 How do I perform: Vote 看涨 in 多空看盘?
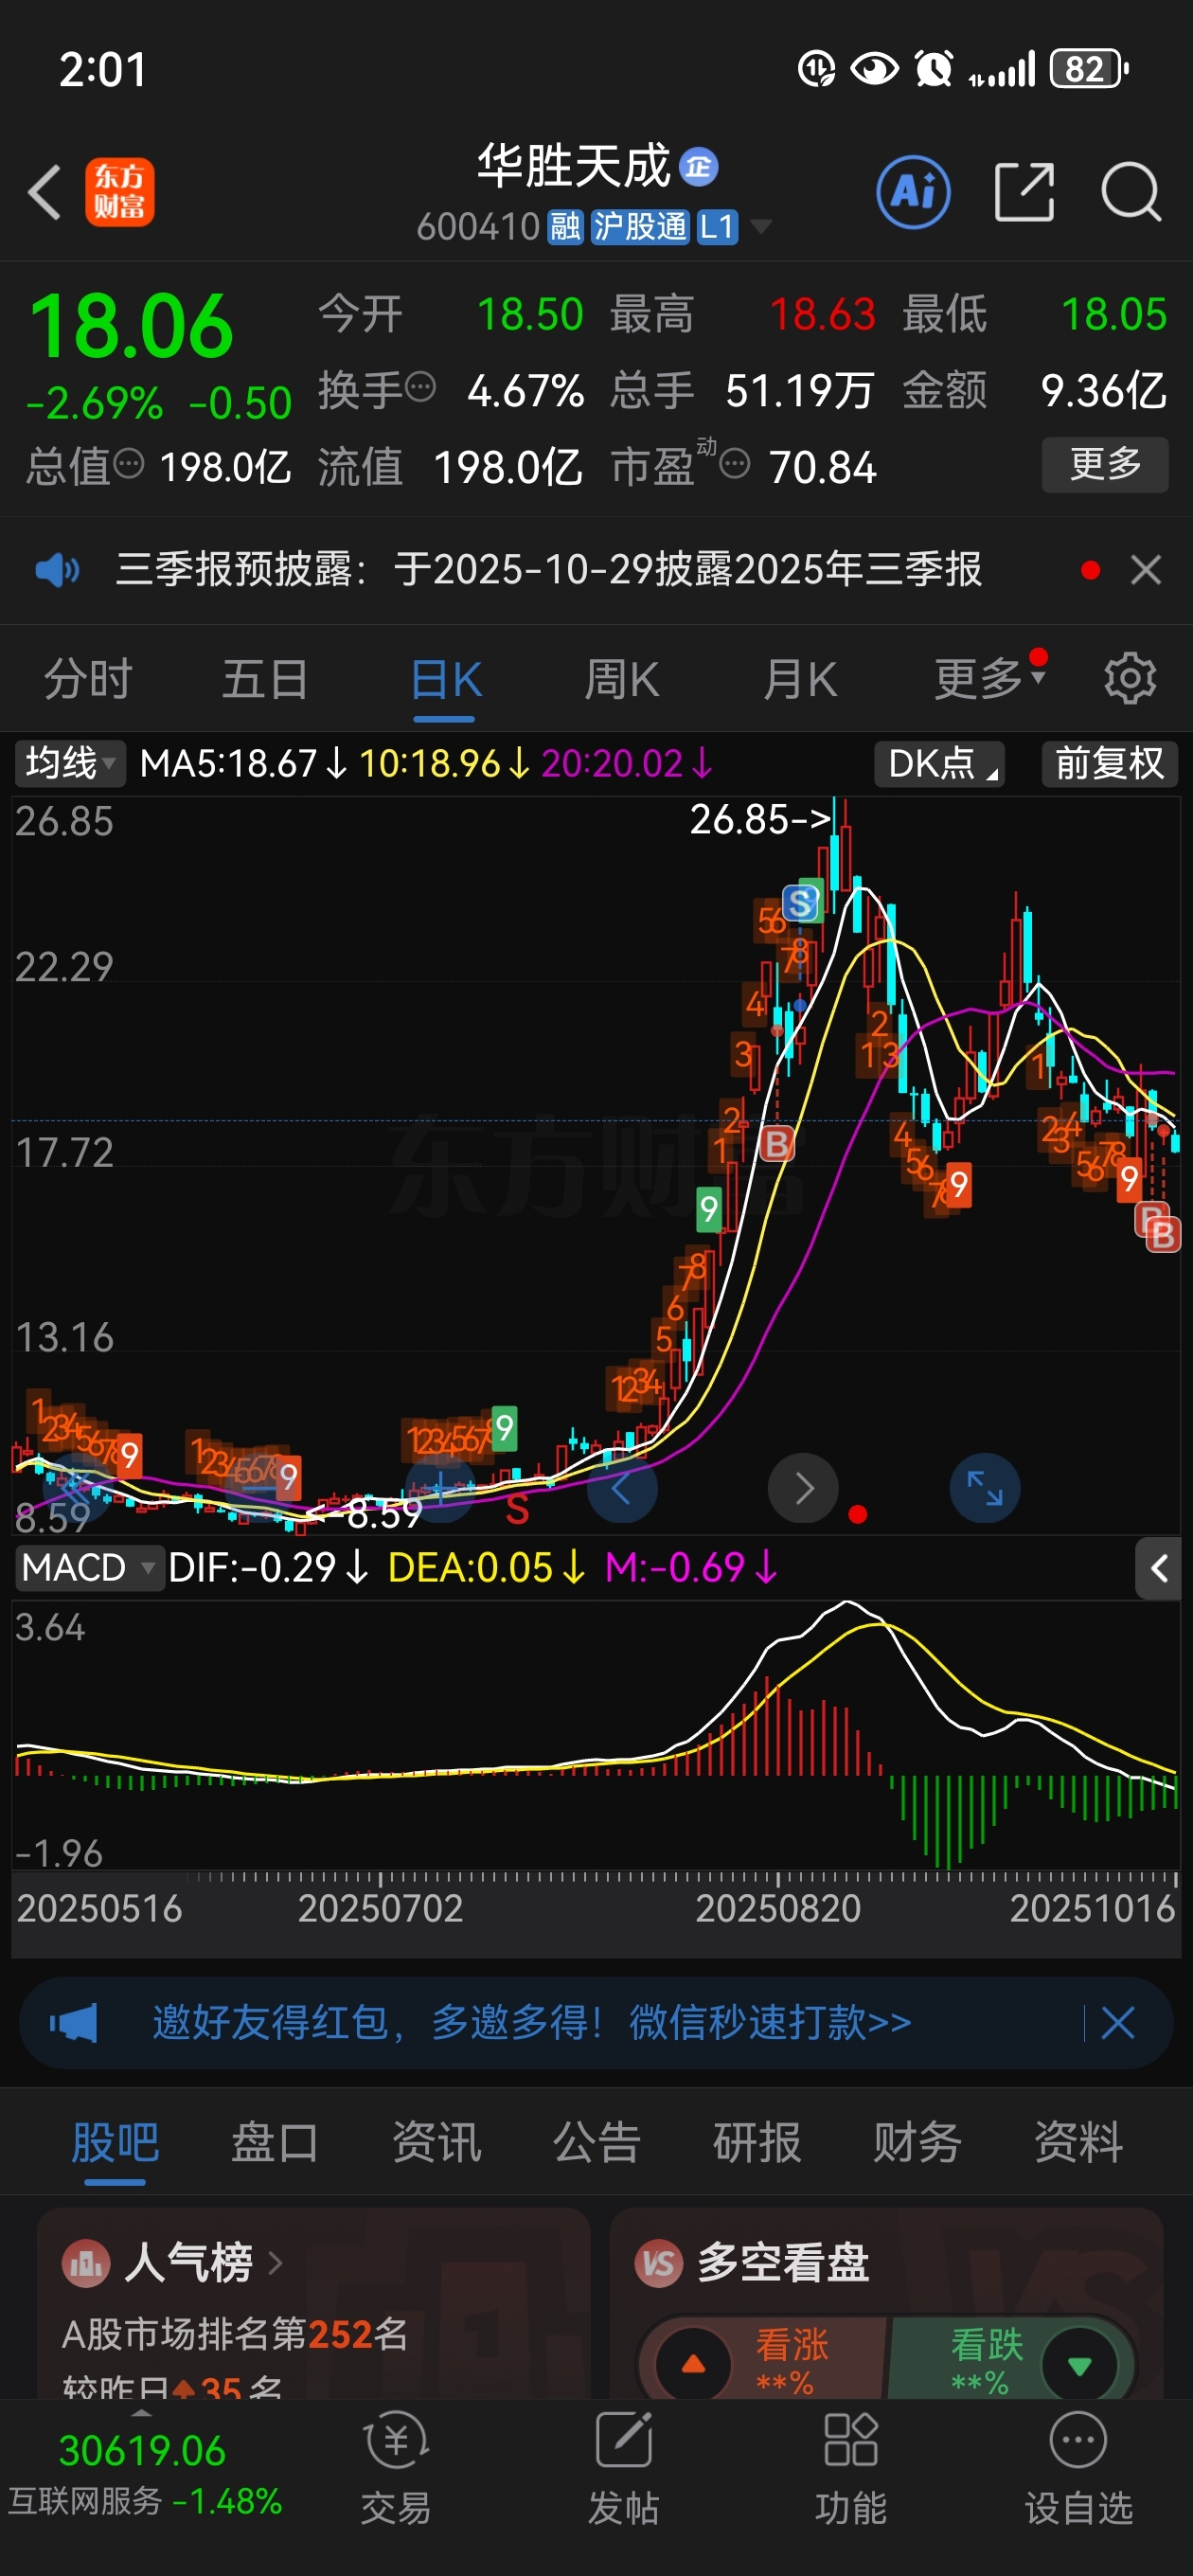pos(762,2359)
